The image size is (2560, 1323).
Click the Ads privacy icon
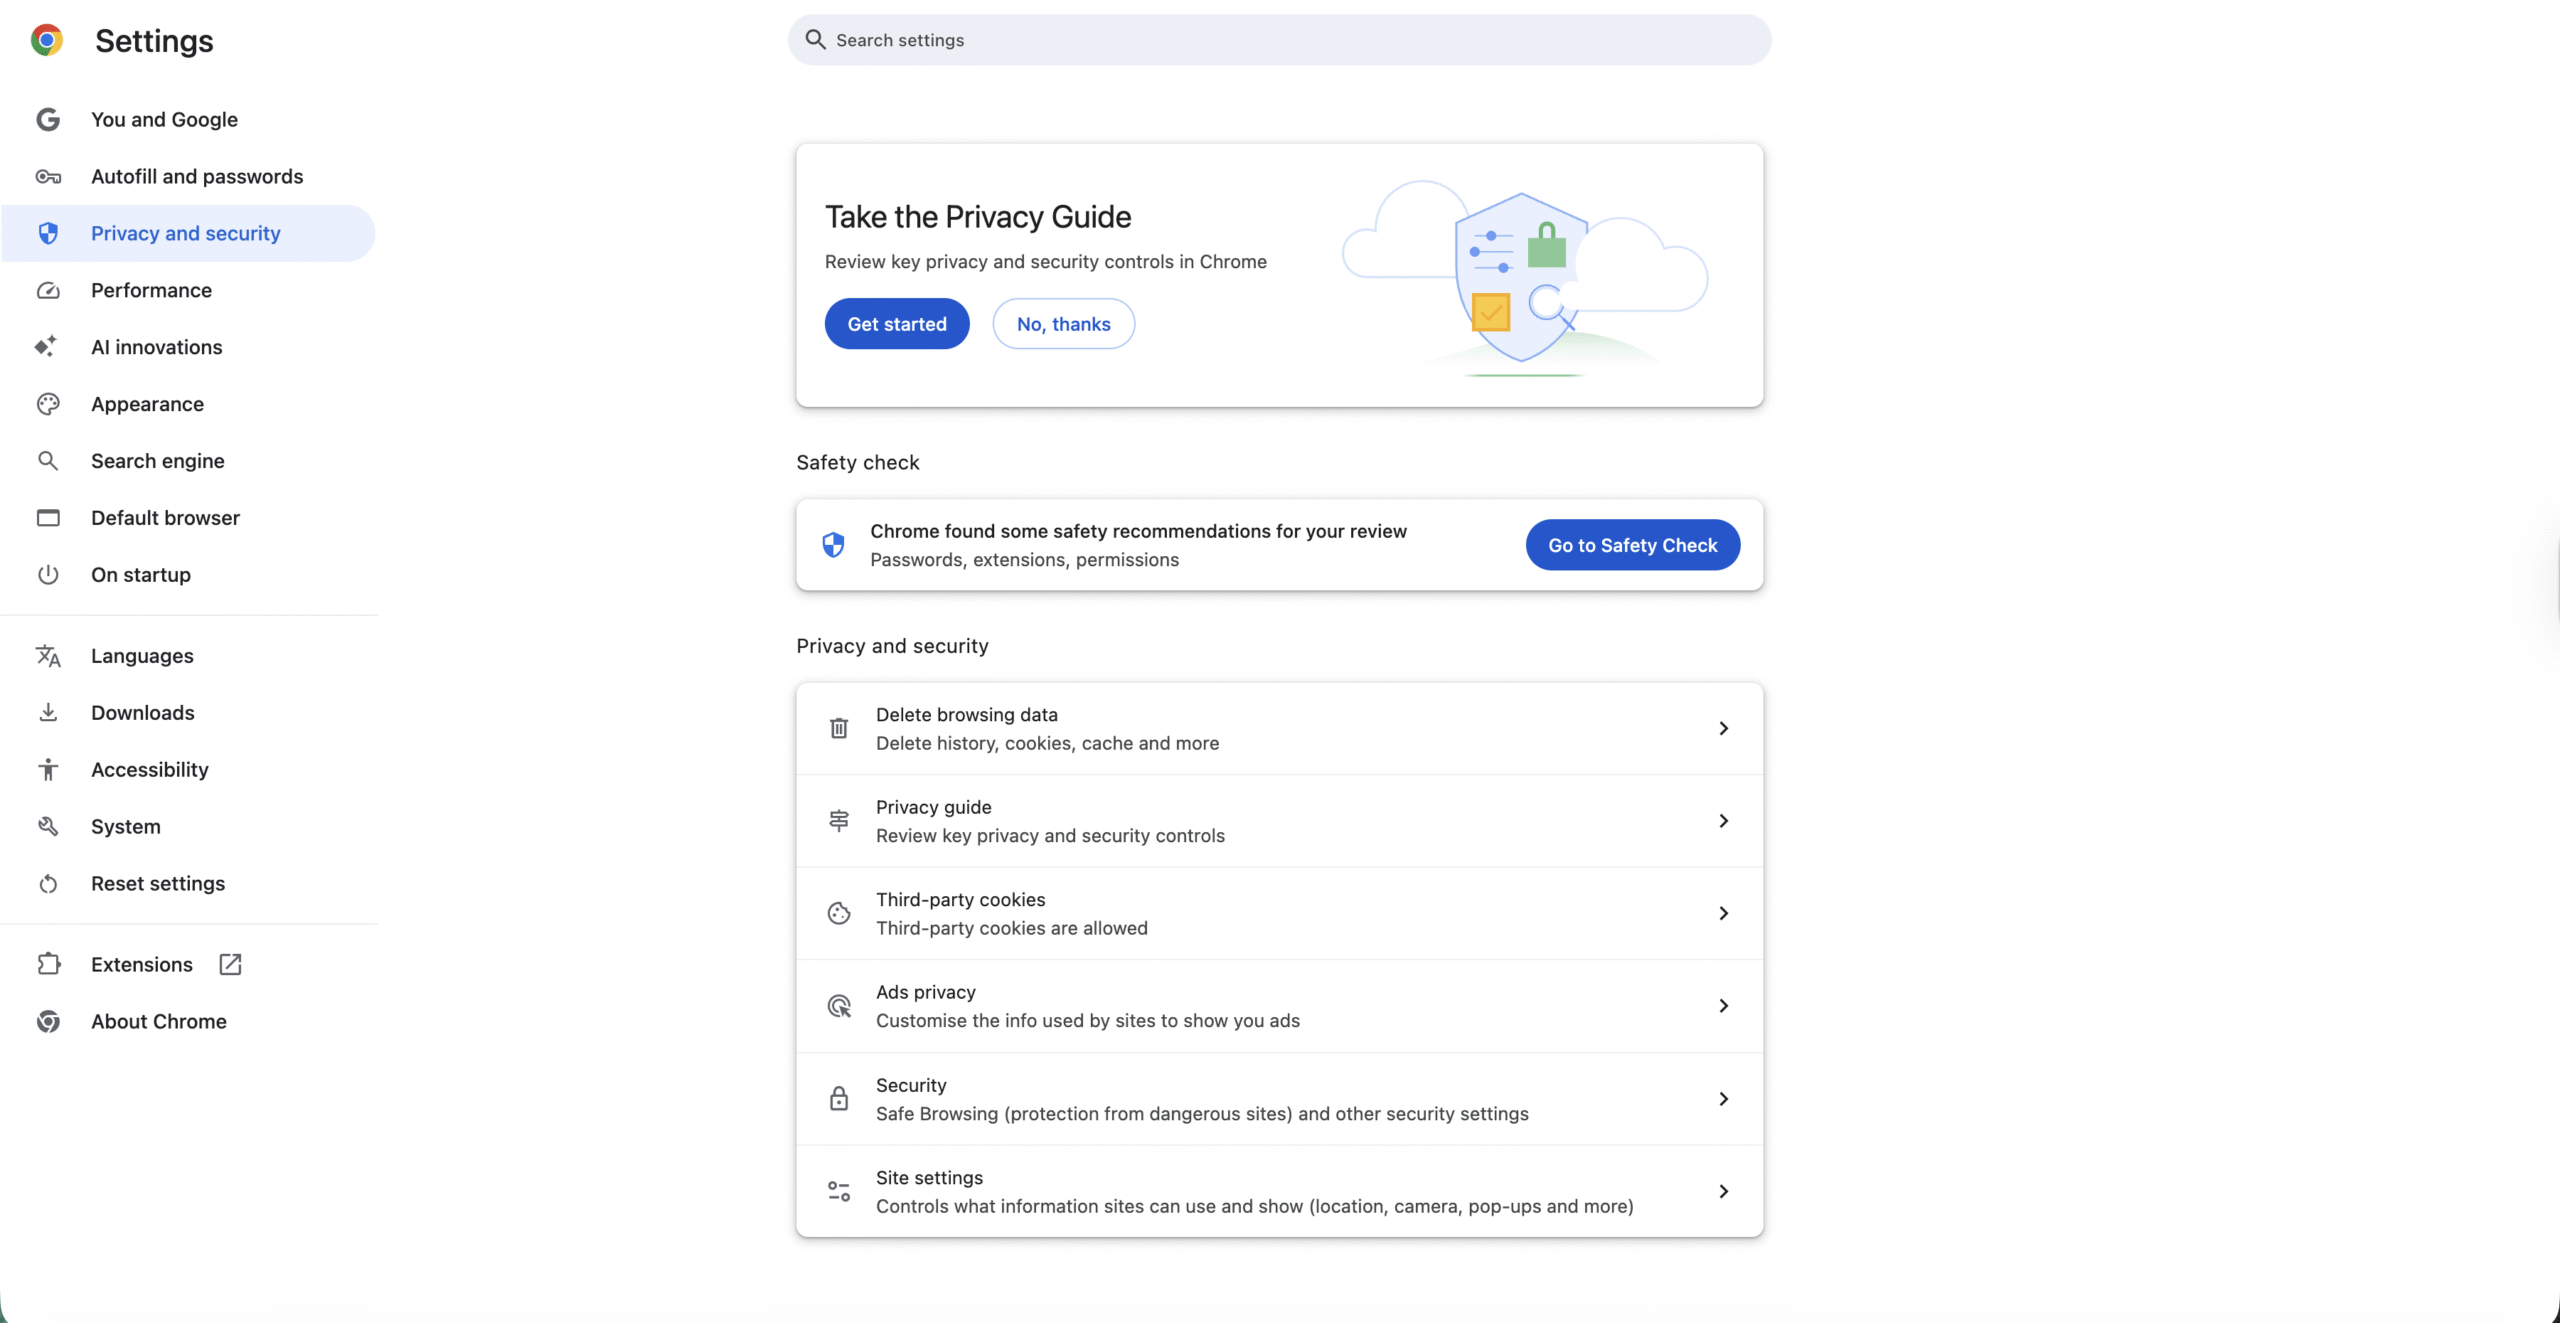pos(839,1006)
